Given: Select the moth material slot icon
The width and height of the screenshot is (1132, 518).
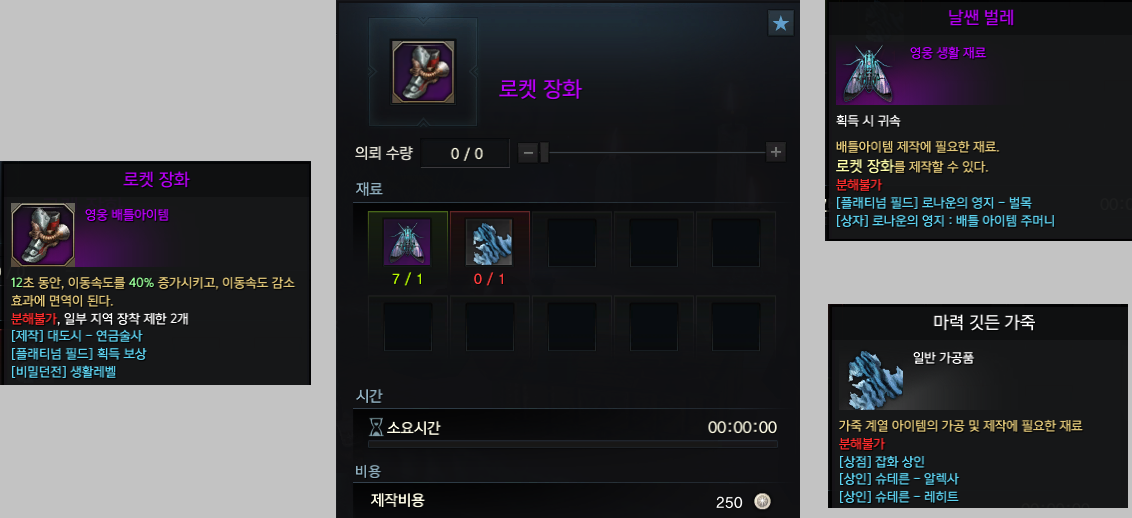Looking at the screenshot, I should [x=407, y=242].
